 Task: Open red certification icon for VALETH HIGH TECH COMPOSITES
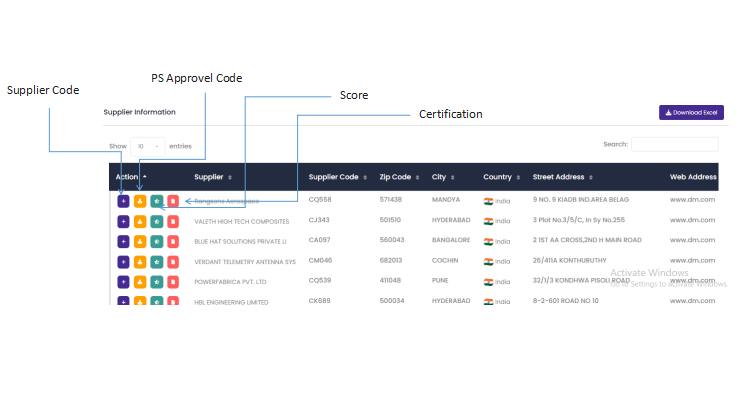(173, 221)
